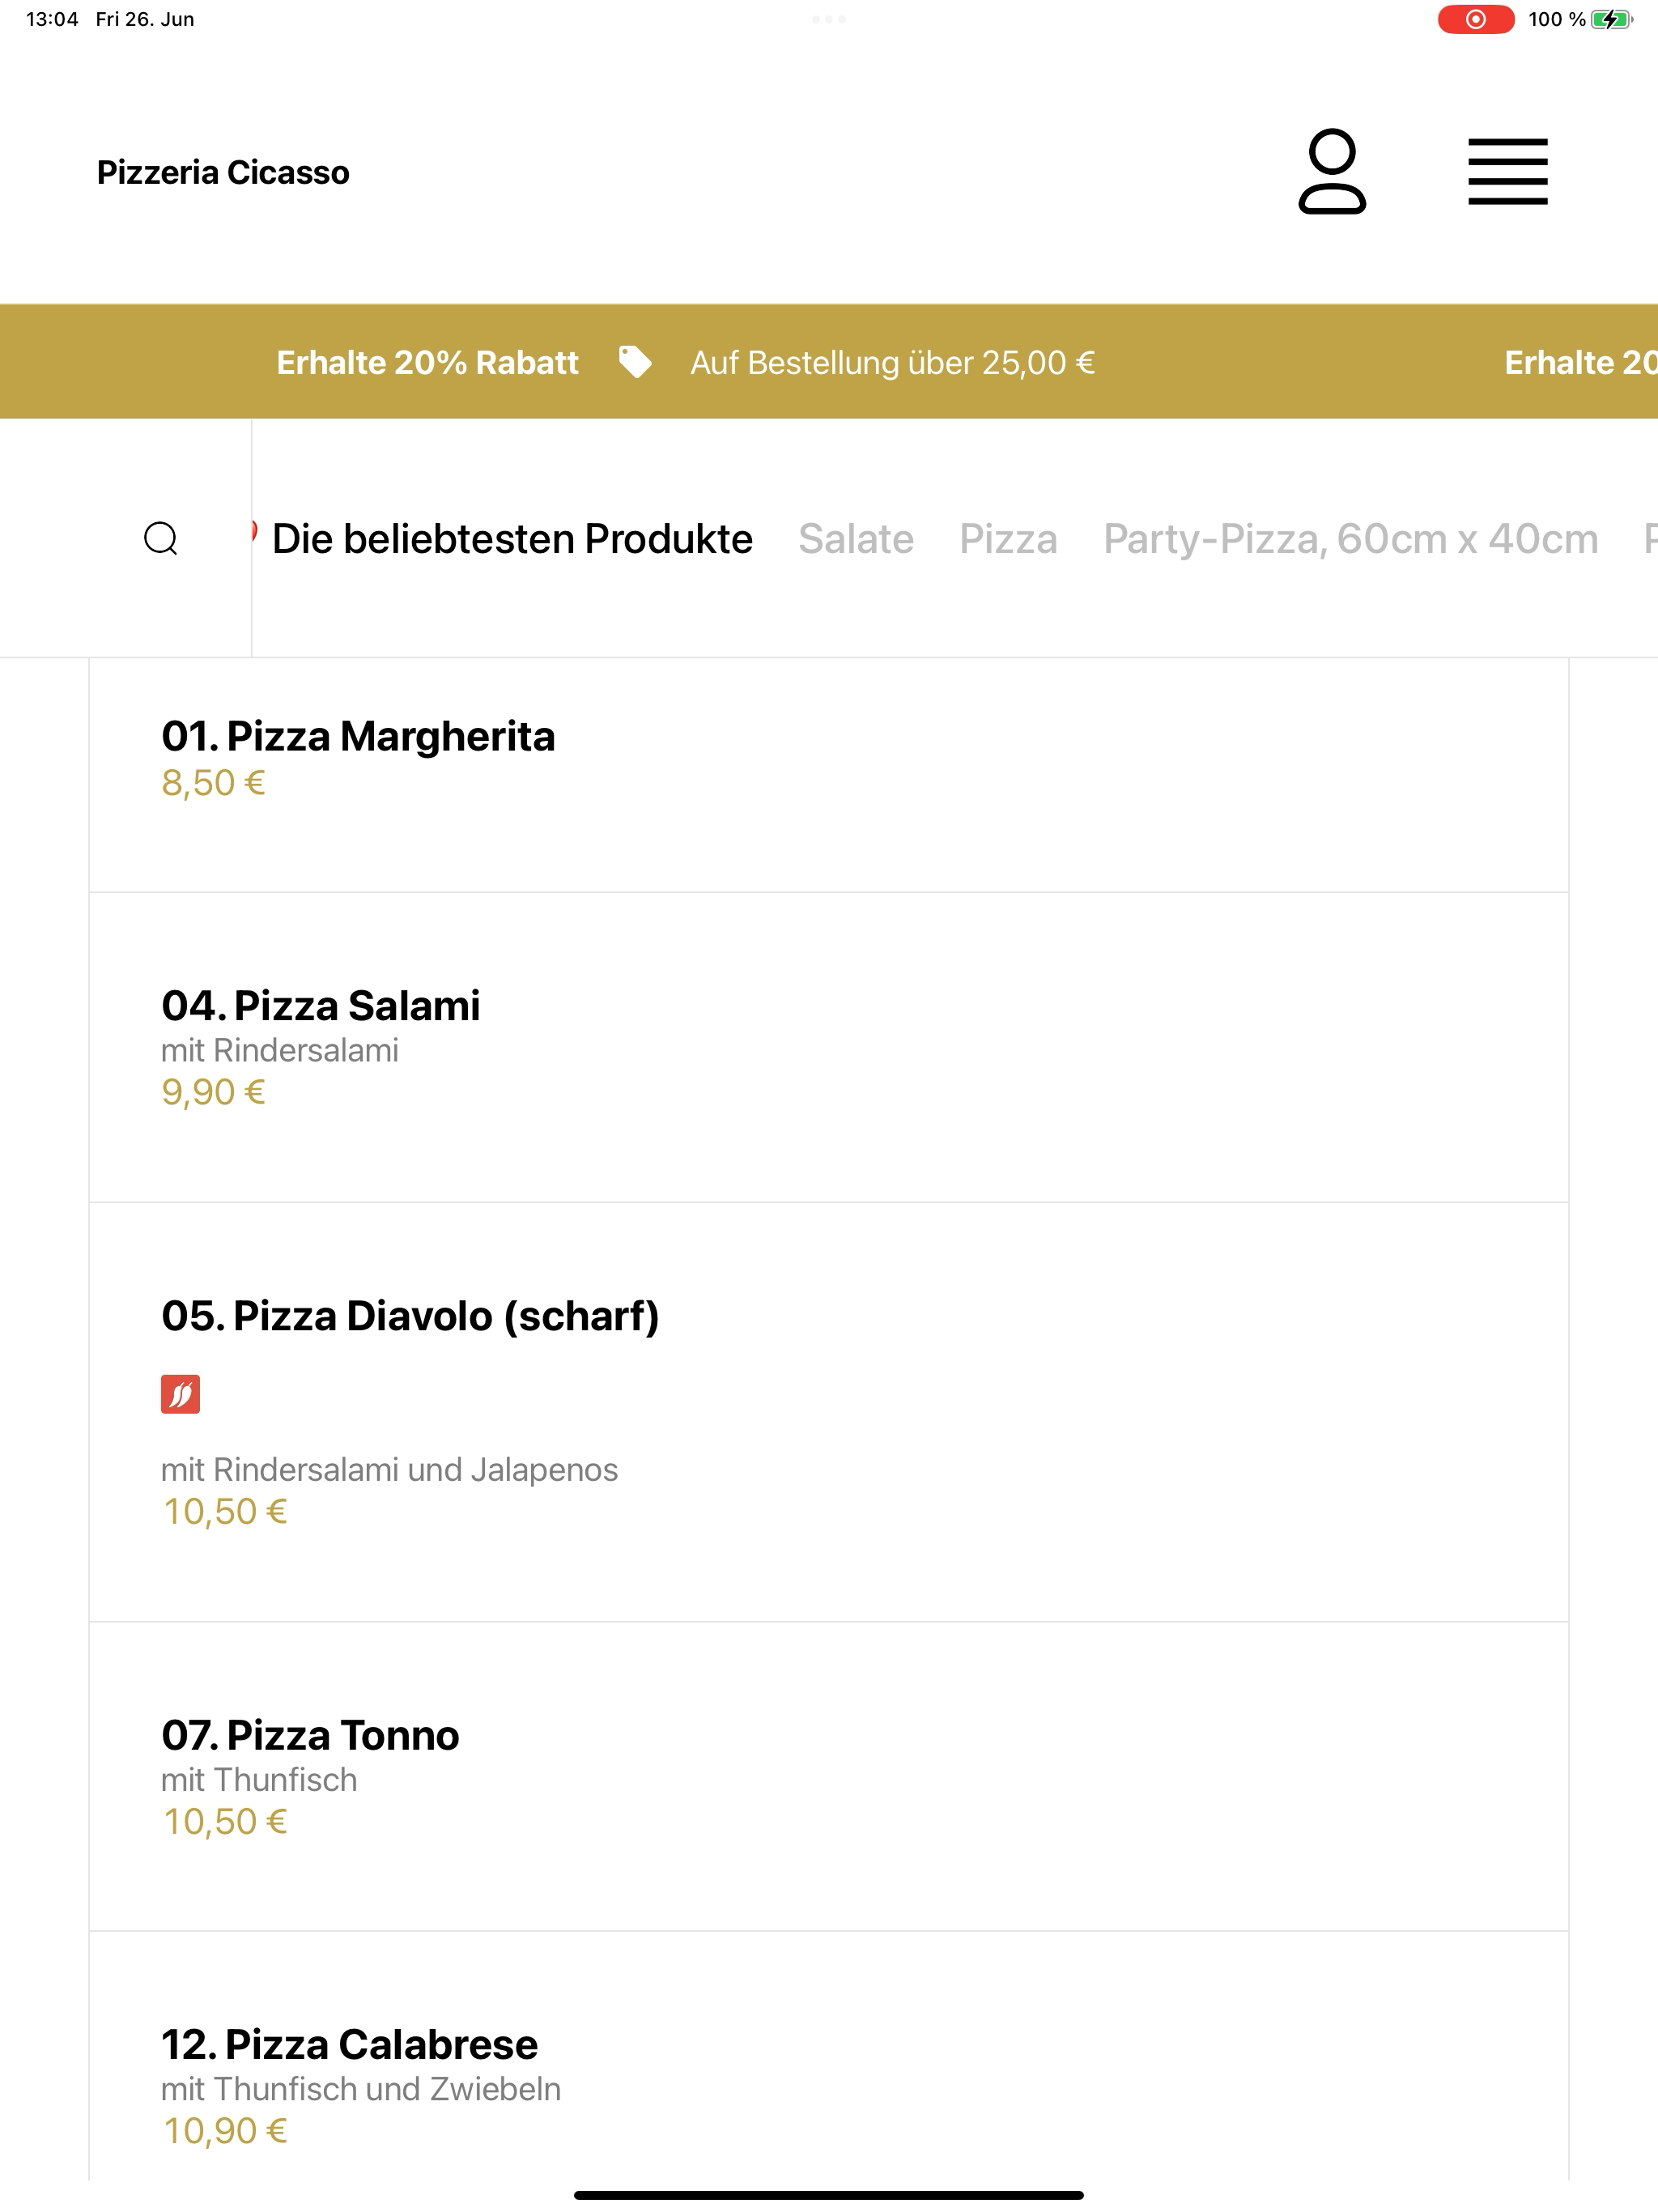The image size is (1658, 2212).
Task: Select 01. Pizza Margherita item
Action: tap(828, 775)
